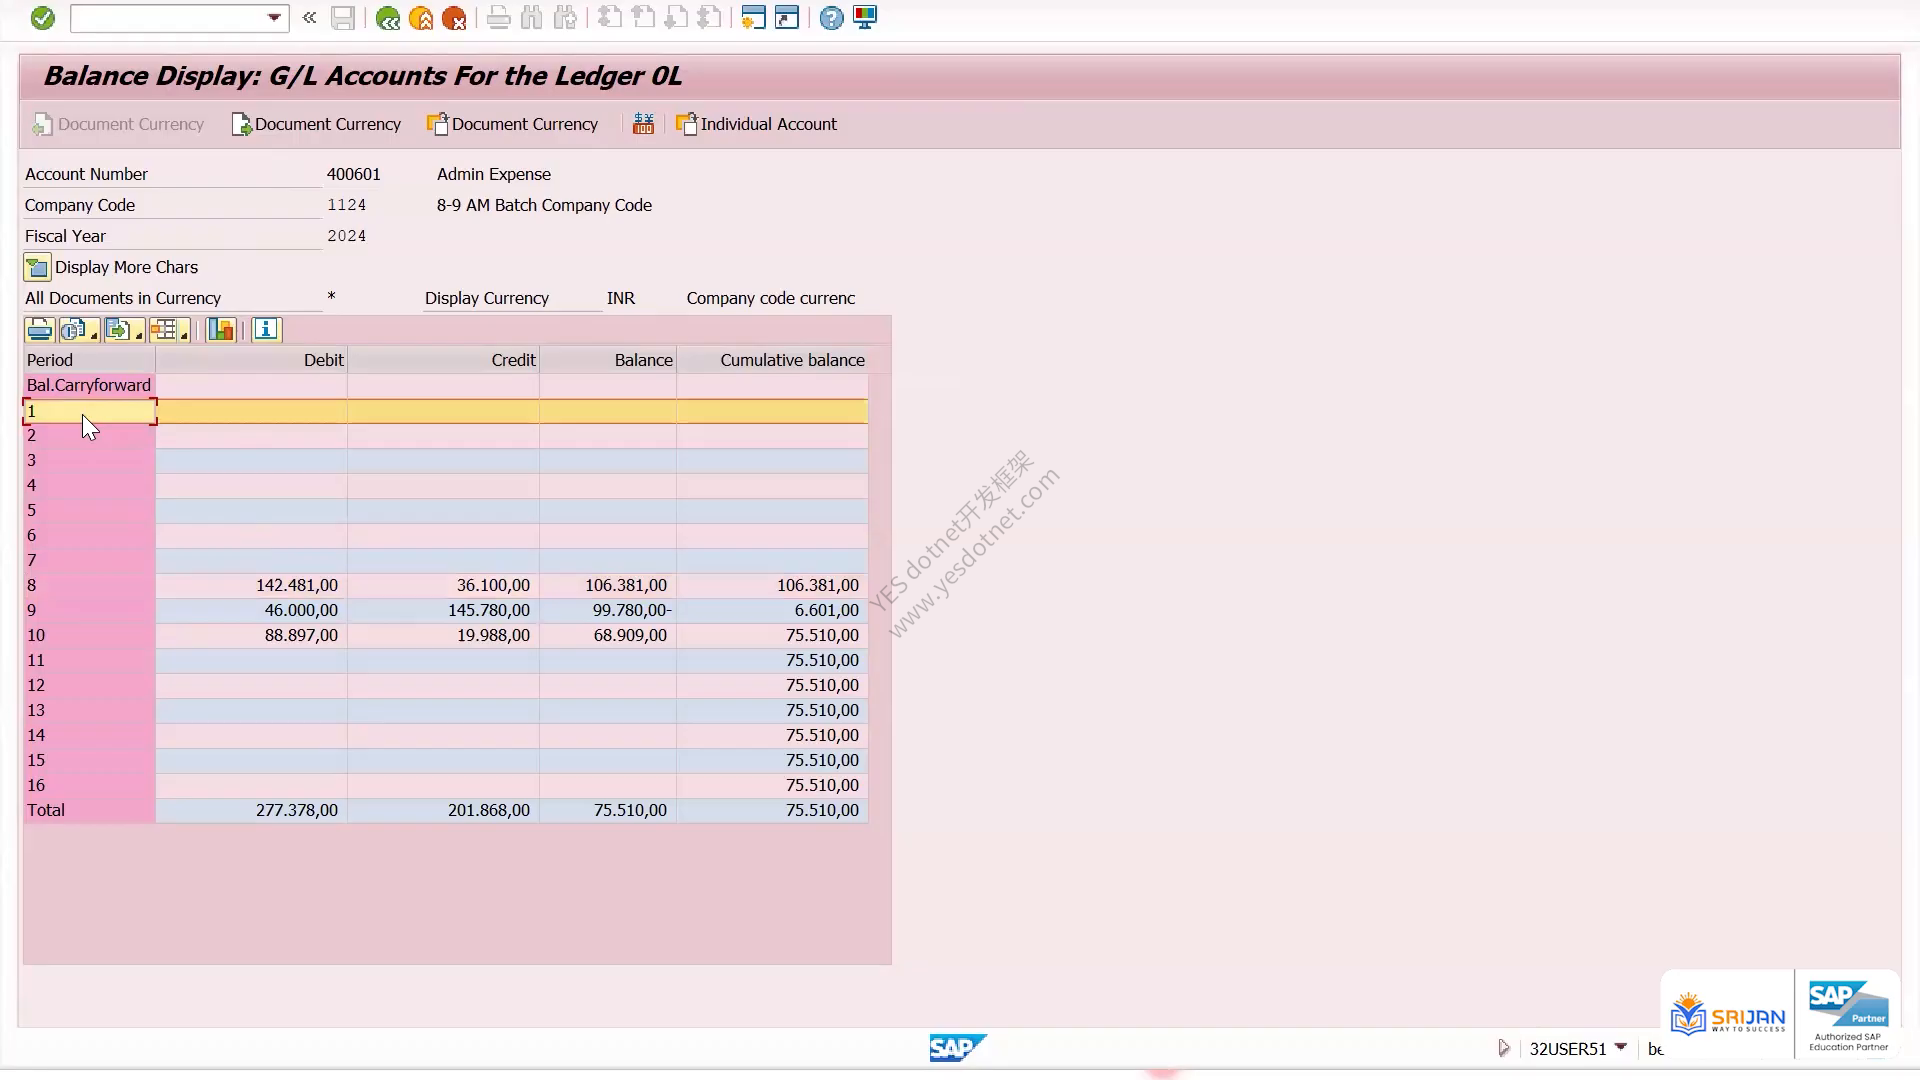Click the second Document Currency button
Viewport: 1920px width, 1080px height.
pos(316,124)
